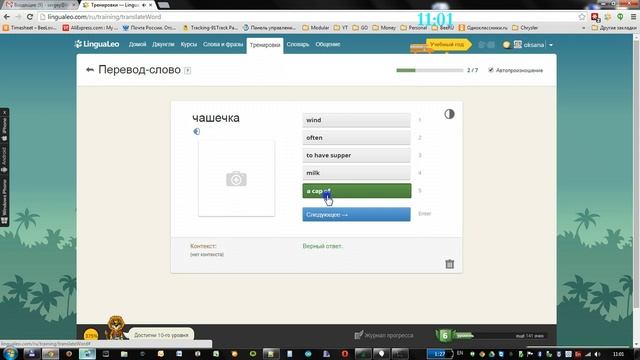This screenshot has width=640, height=360.
Task: Click the gold coin icon in the header
Action: tap(506, 45)
